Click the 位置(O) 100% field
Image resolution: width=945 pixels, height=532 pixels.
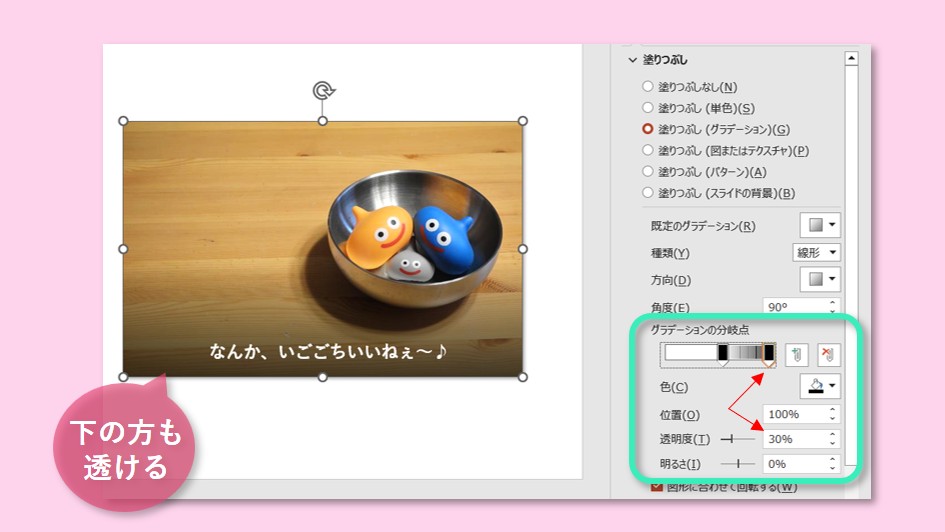point(794,415)
